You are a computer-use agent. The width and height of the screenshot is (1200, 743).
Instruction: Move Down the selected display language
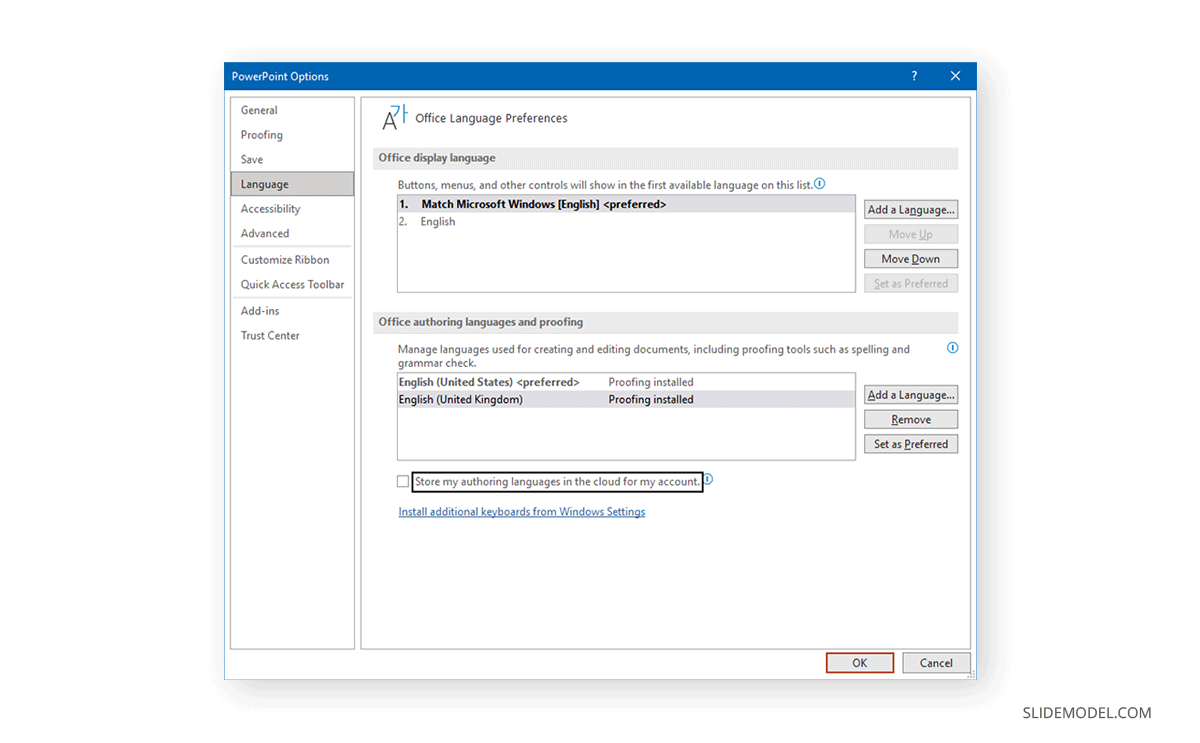[x=910, y=258]
